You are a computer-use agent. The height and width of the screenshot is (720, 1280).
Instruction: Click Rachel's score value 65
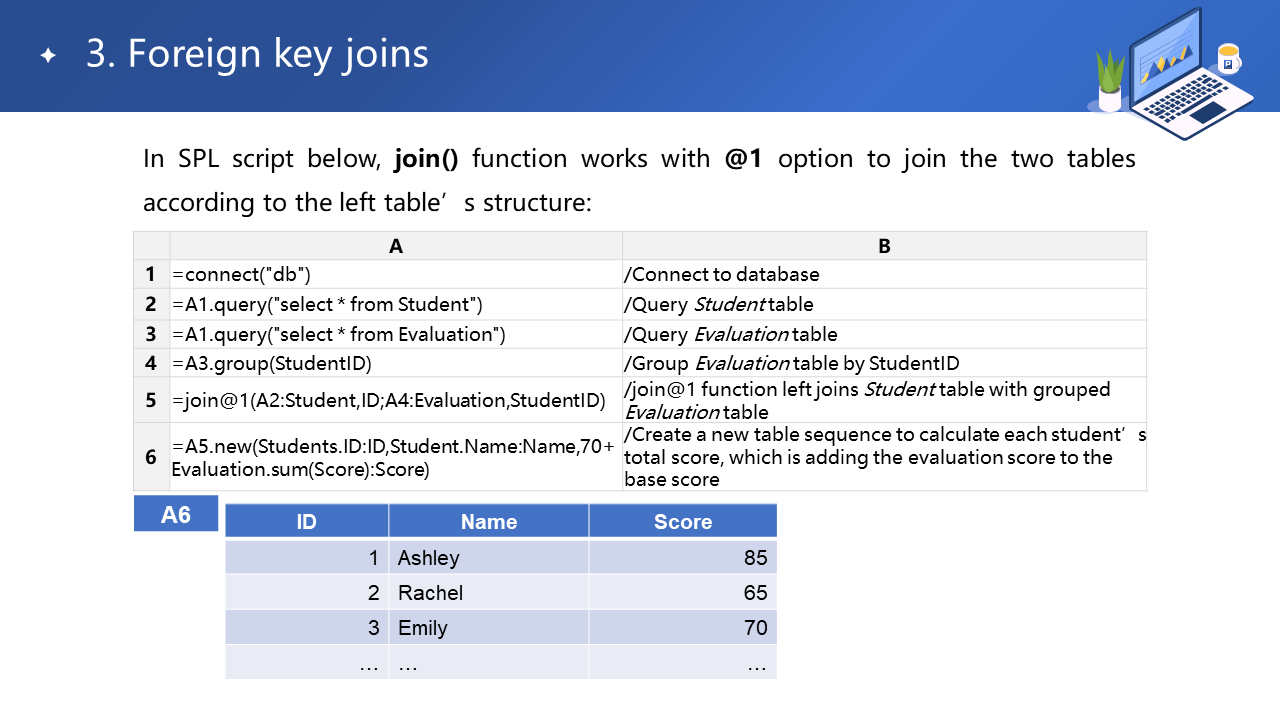pos(755,592)
